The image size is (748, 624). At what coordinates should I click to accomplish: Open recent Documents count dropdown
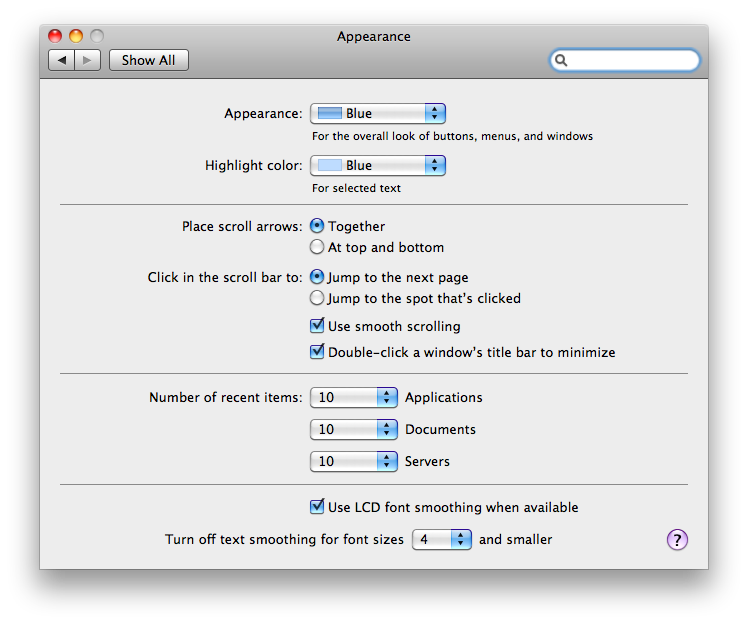pyautogui.click(x=354, y=430)
